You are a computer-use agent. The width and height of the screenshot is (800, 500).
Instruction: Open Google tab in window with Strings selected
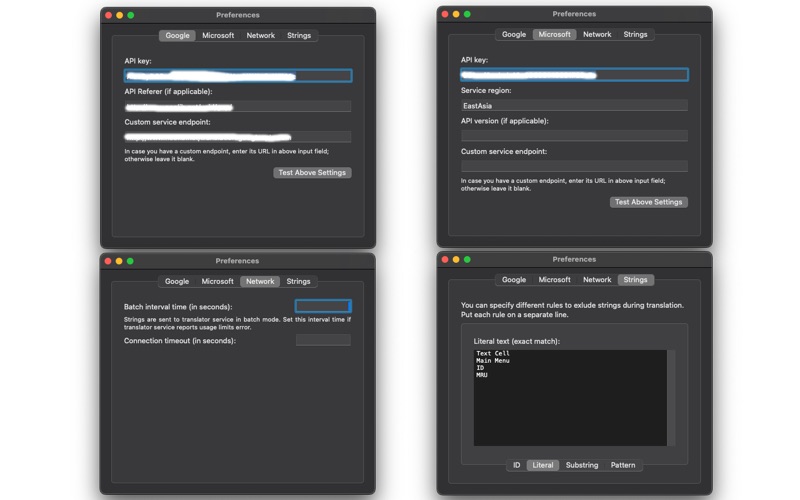(x=514, y=280)
